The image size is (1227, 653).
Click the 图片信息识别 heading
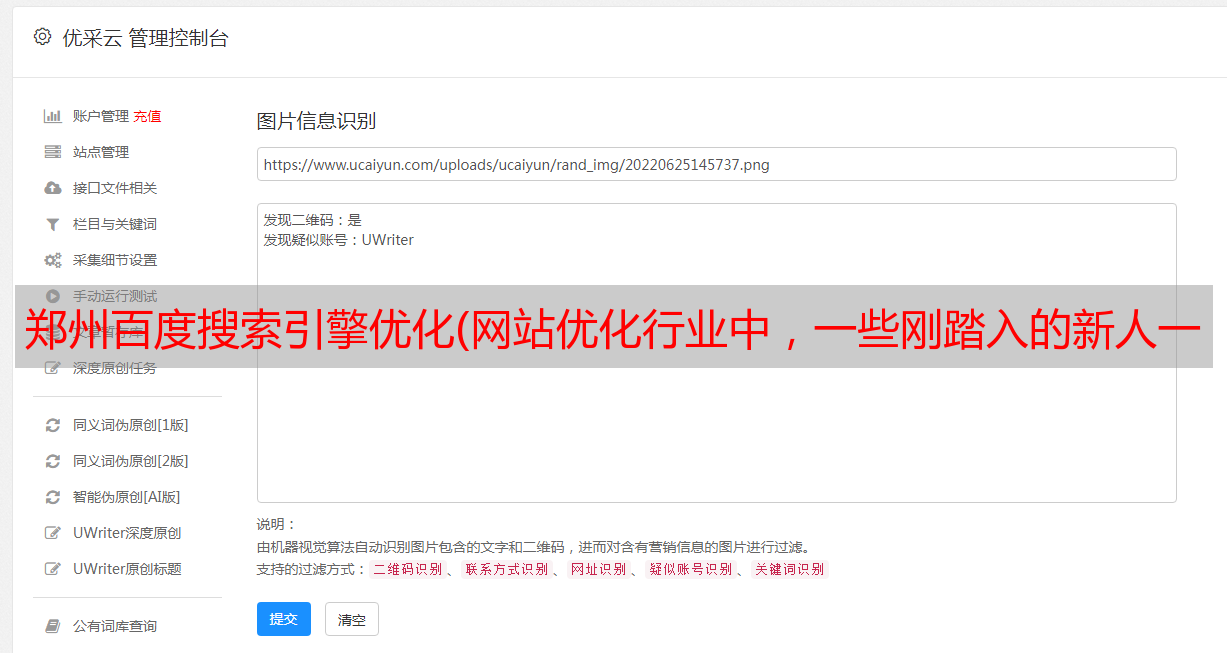coord(316,121)
